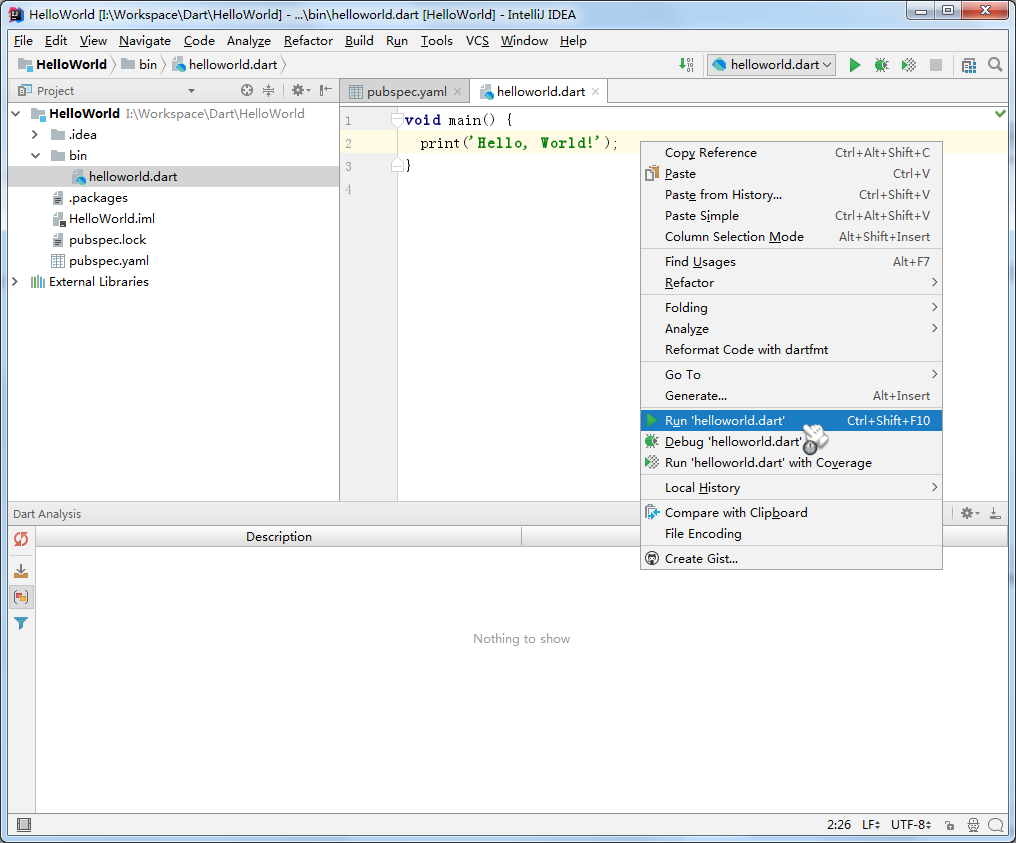The width and height of the screenshot is (1016, 843).
Task: Click the green Run button in toolbar
Action: point(855,65)
